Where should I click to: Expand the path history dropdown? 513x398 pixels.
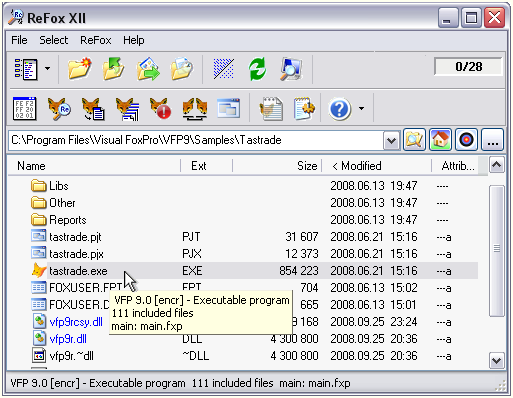[391, 141]
